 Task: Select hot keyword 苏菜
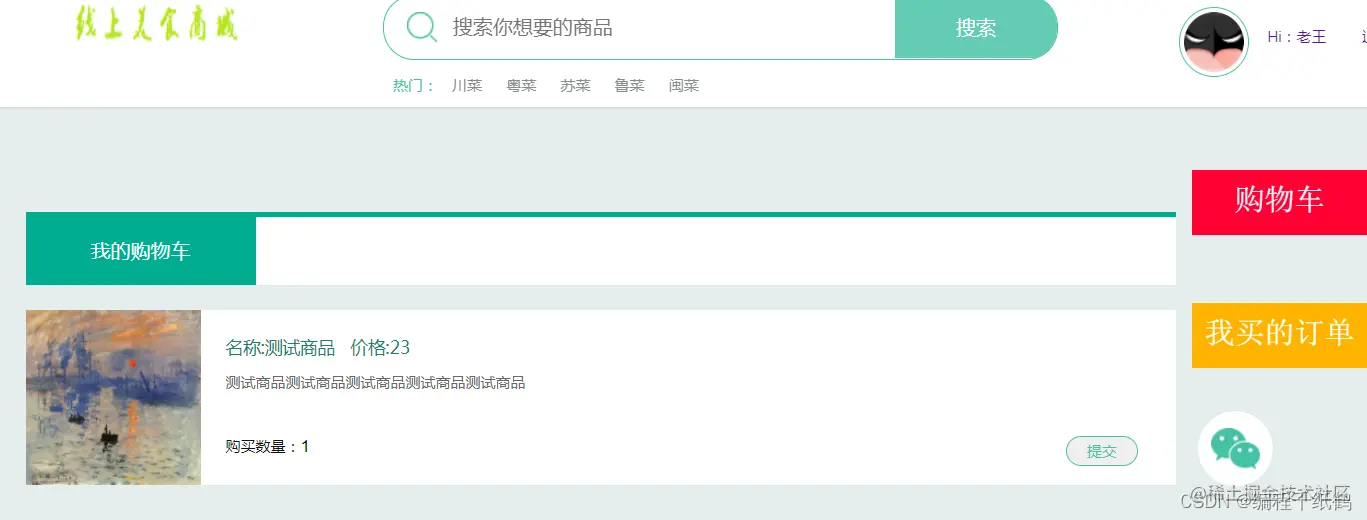point(575,86)
